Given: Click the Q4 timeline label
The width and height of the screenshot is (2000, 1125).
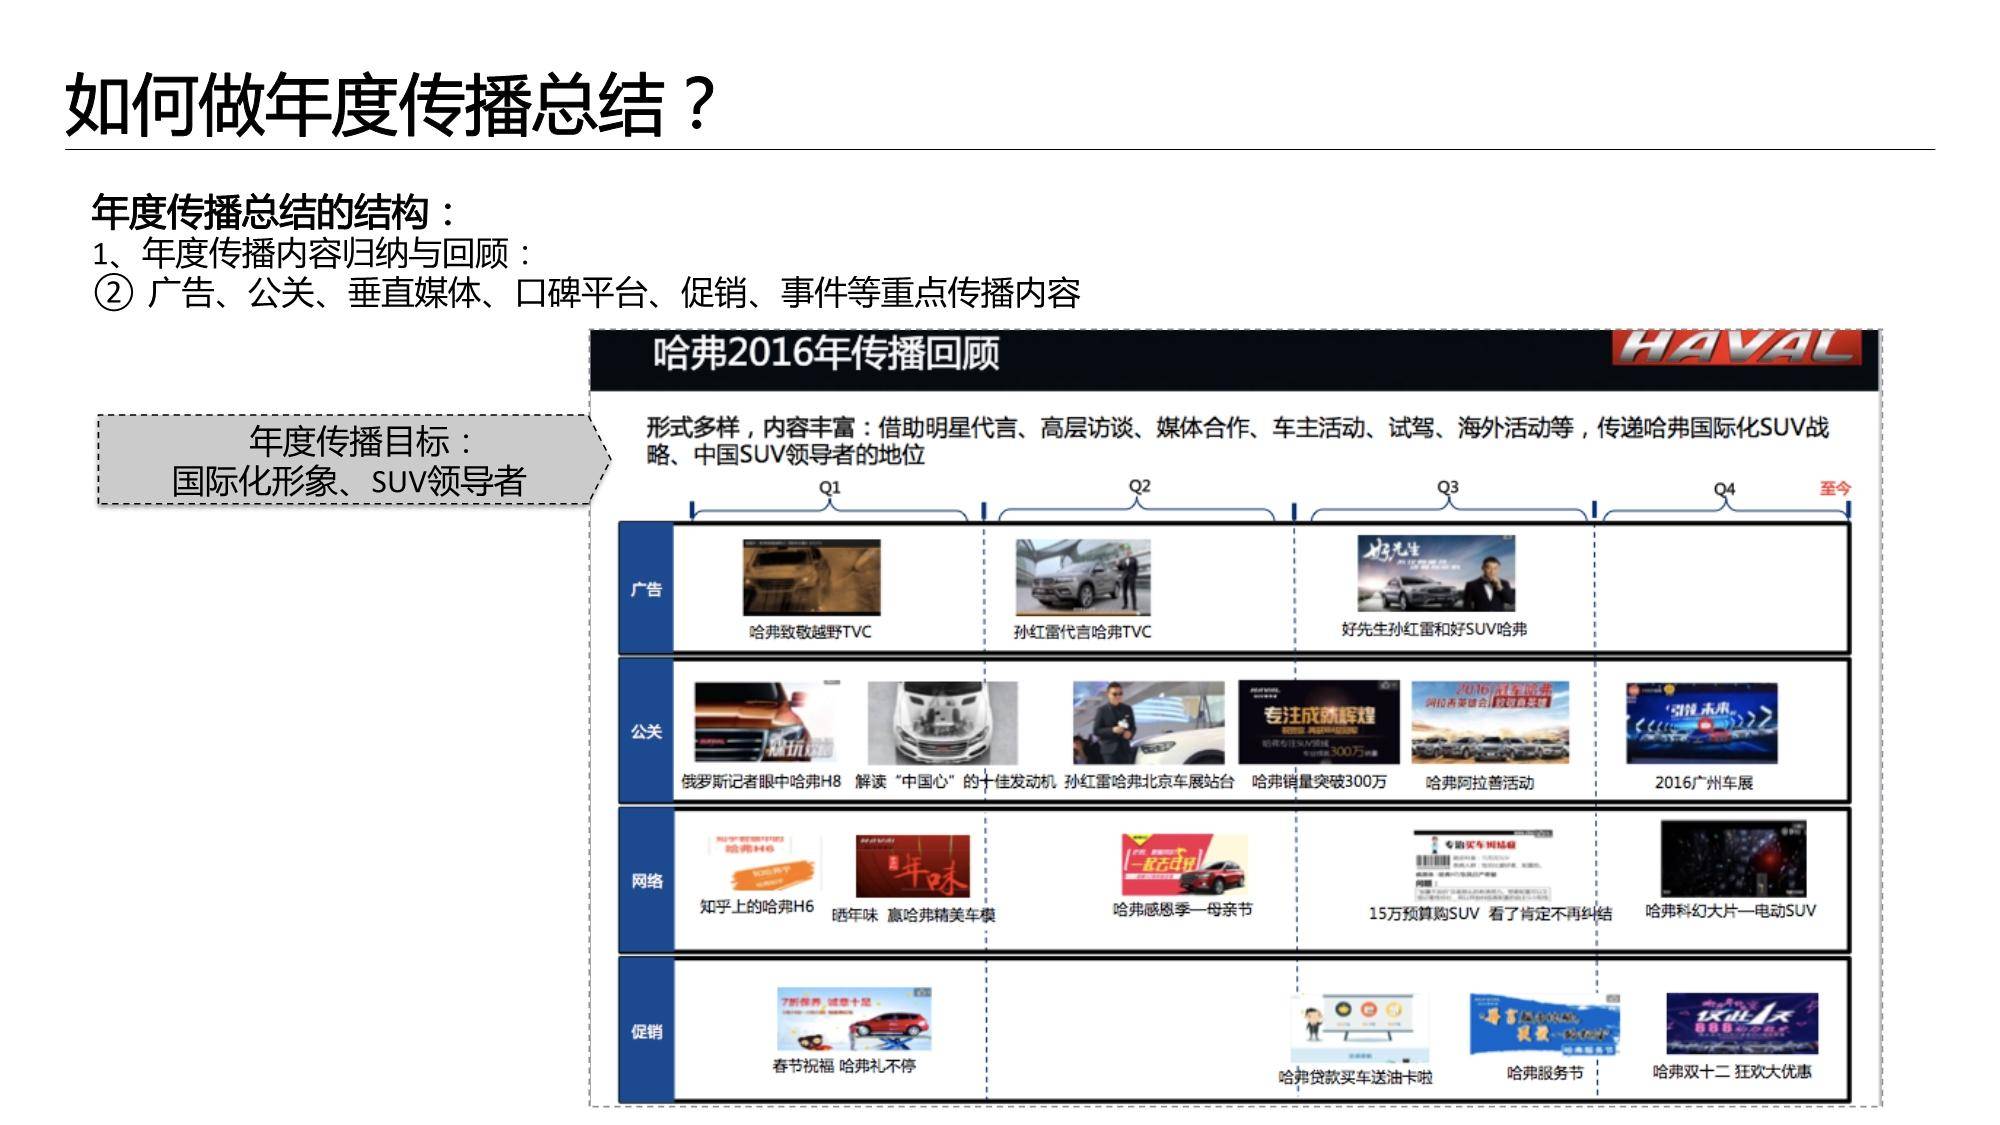Looking at the screenshot, I should click(x=1724, y=489).
